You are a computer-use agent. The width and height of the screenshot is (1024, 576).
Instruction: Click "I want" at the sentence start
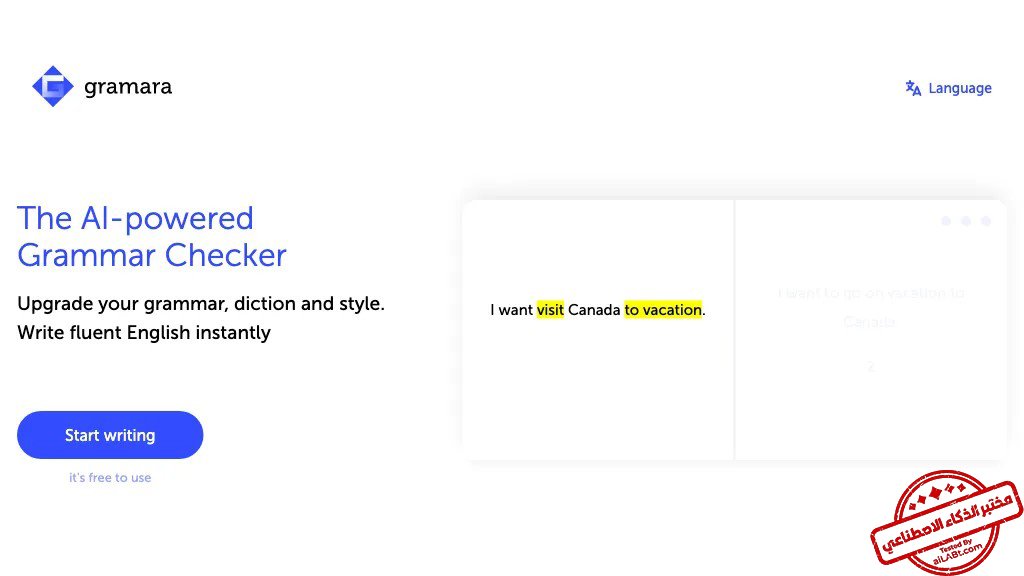coord(511,310)
